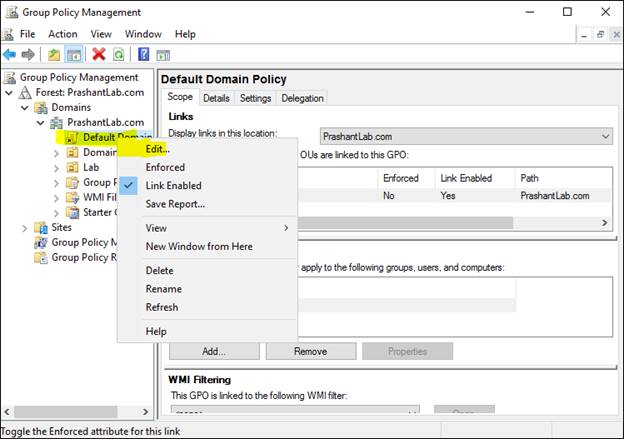Viewport: 624px width, 439px height.
Task: Expand the Lab organizational unit node
Action: (56, 168)
